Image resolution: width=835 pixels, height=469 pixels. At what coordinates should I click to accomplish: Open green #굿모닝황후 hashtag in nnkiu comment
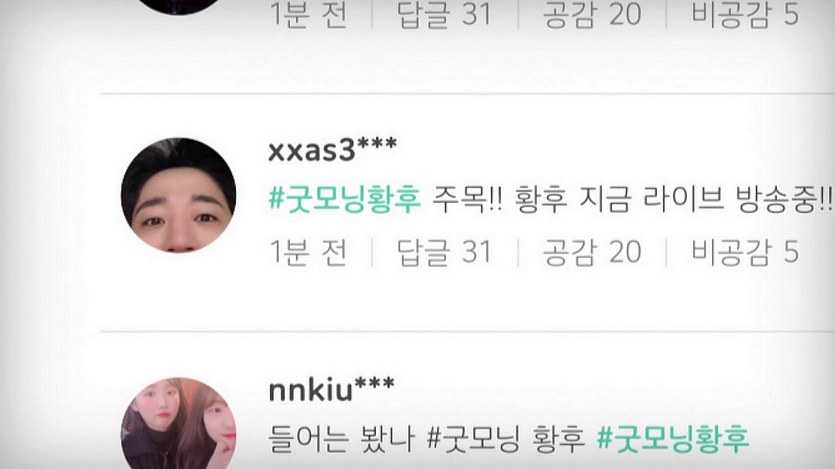pos(673,438)
